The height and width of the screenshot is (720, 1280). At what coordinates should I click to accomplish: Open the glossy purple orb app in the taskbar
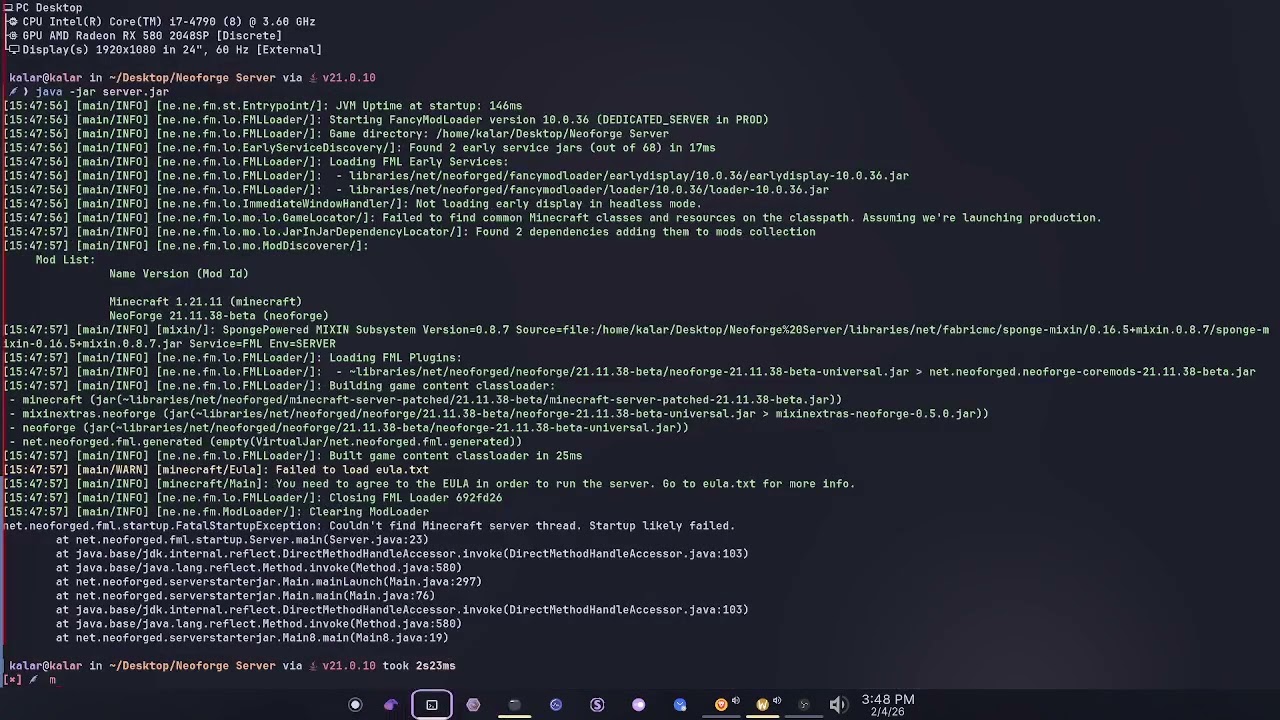(638, 705)
